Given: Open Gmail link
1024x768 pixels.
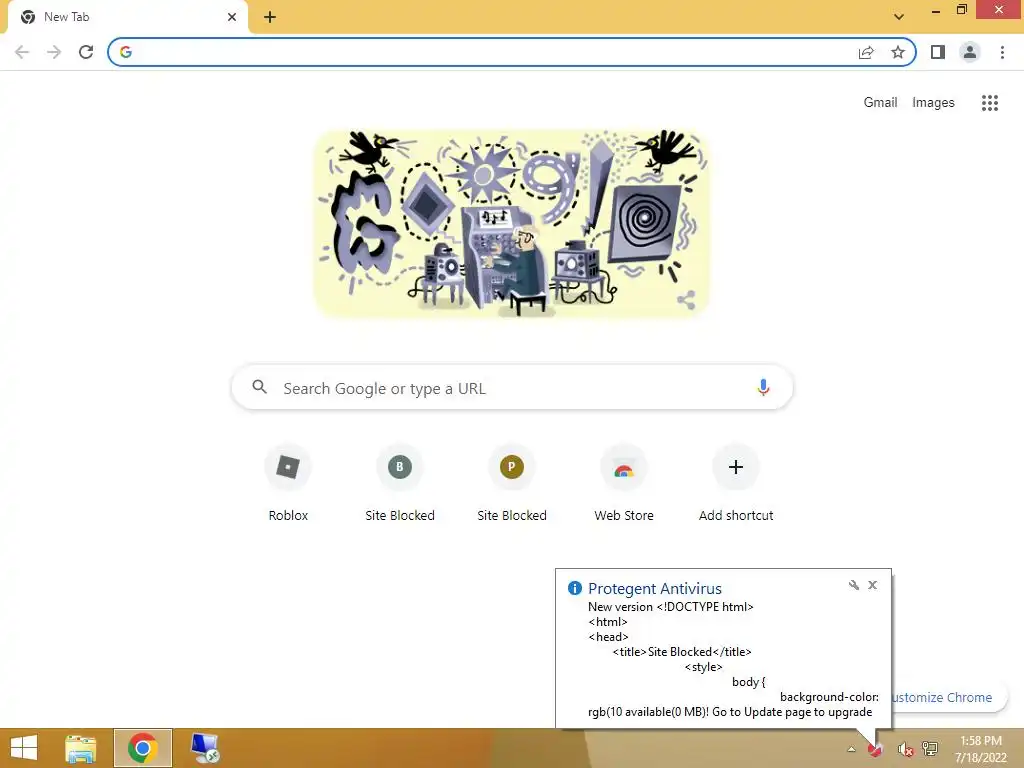Looking at the screenshot, I should point(880,103).
